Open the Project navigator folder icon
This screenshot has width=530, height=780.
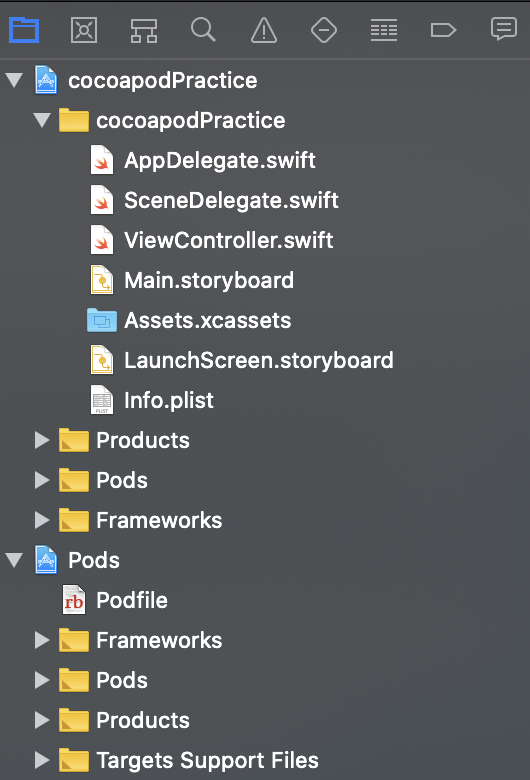(24, 30)
